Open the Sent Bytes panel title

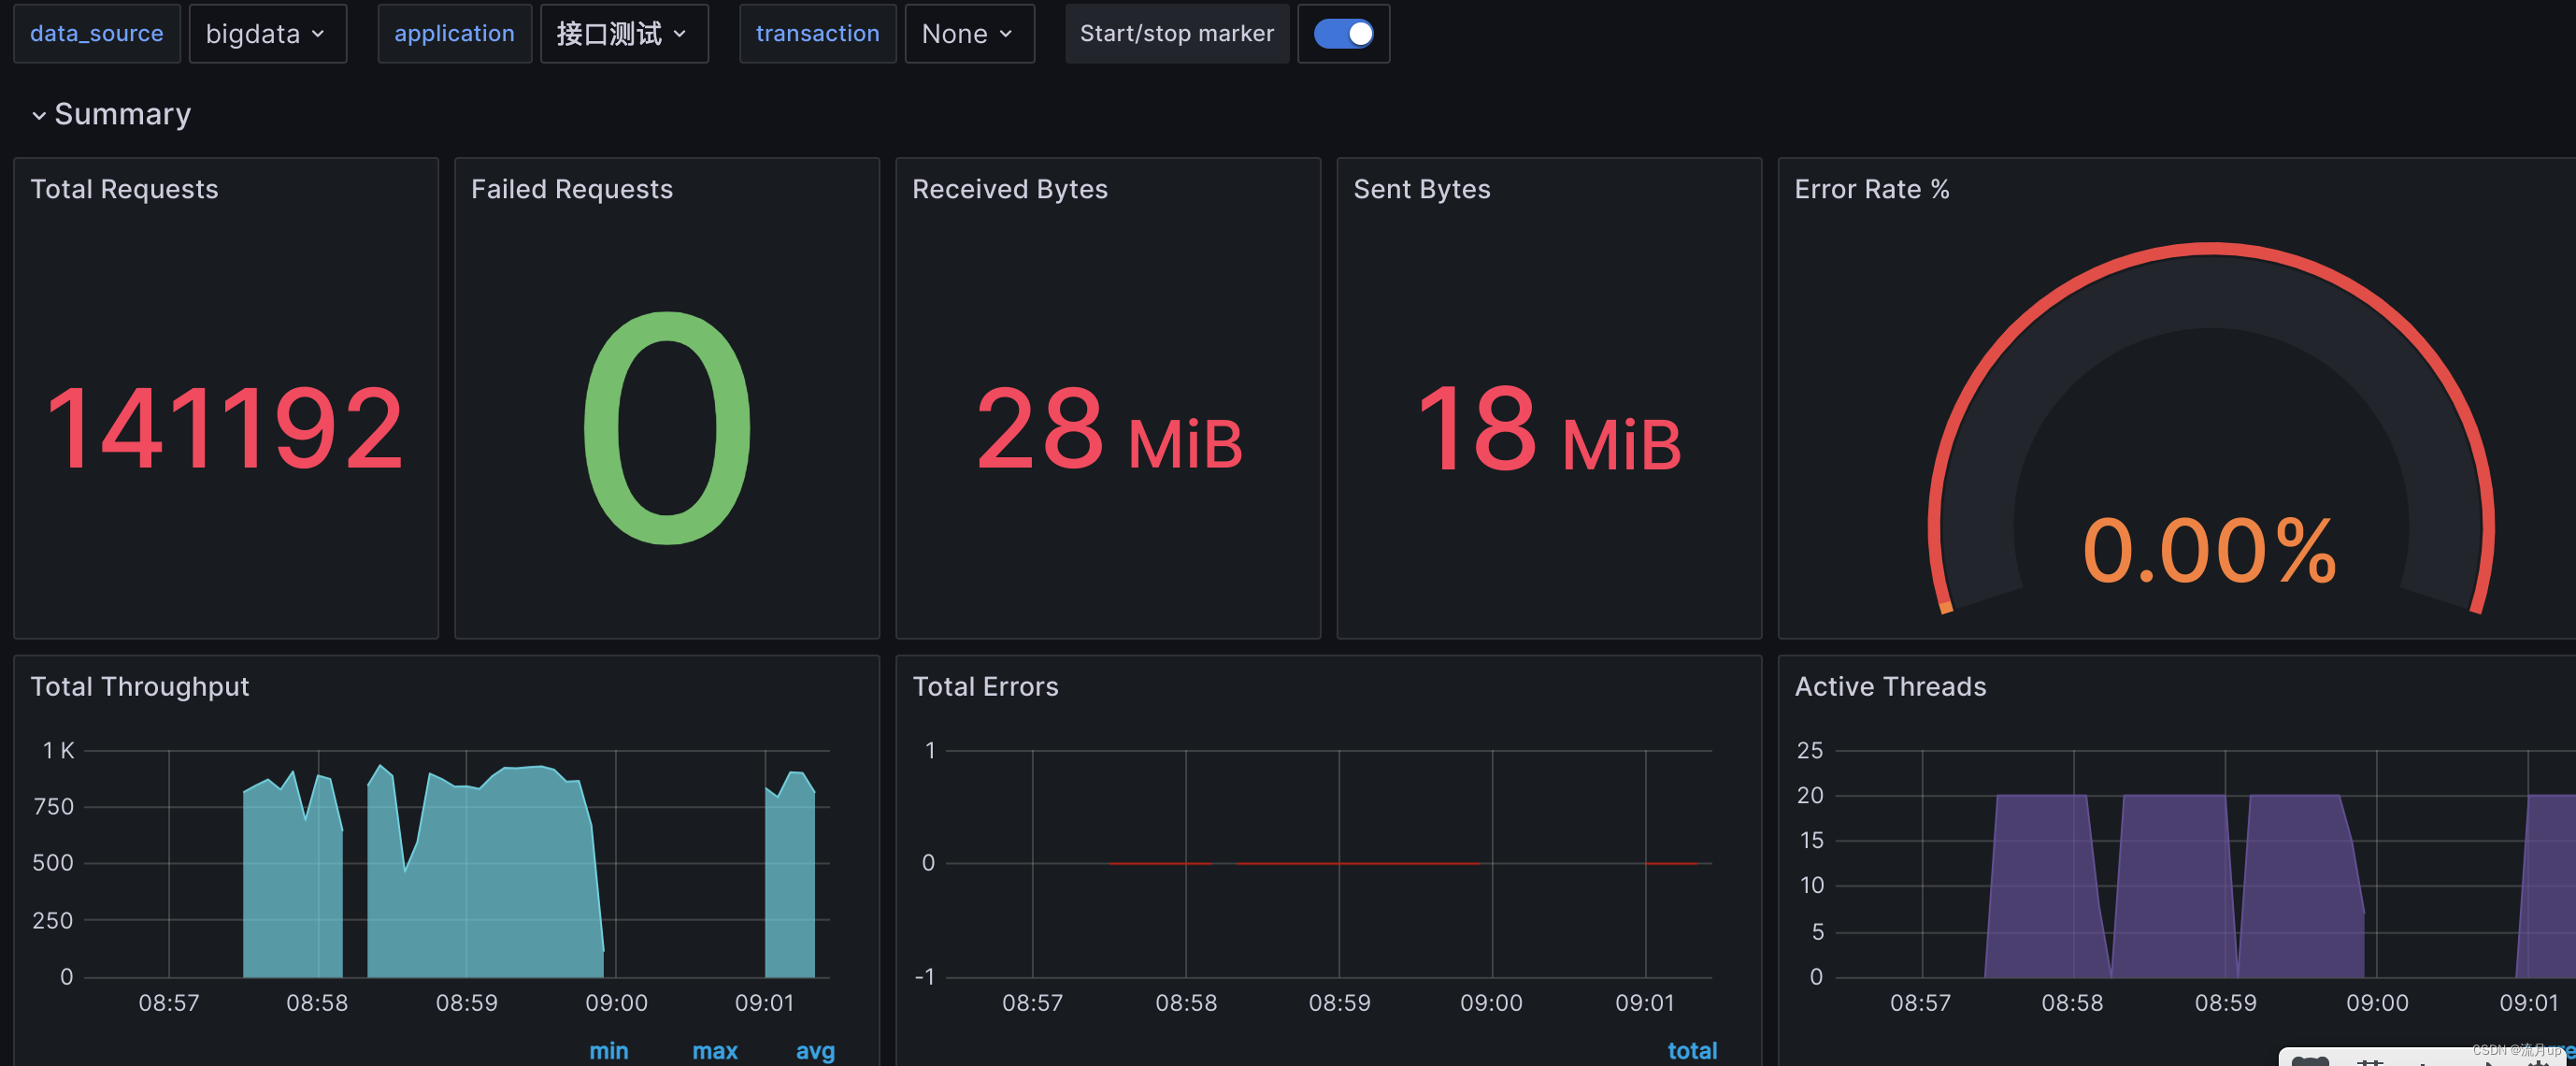click(x=1421, y=189)
